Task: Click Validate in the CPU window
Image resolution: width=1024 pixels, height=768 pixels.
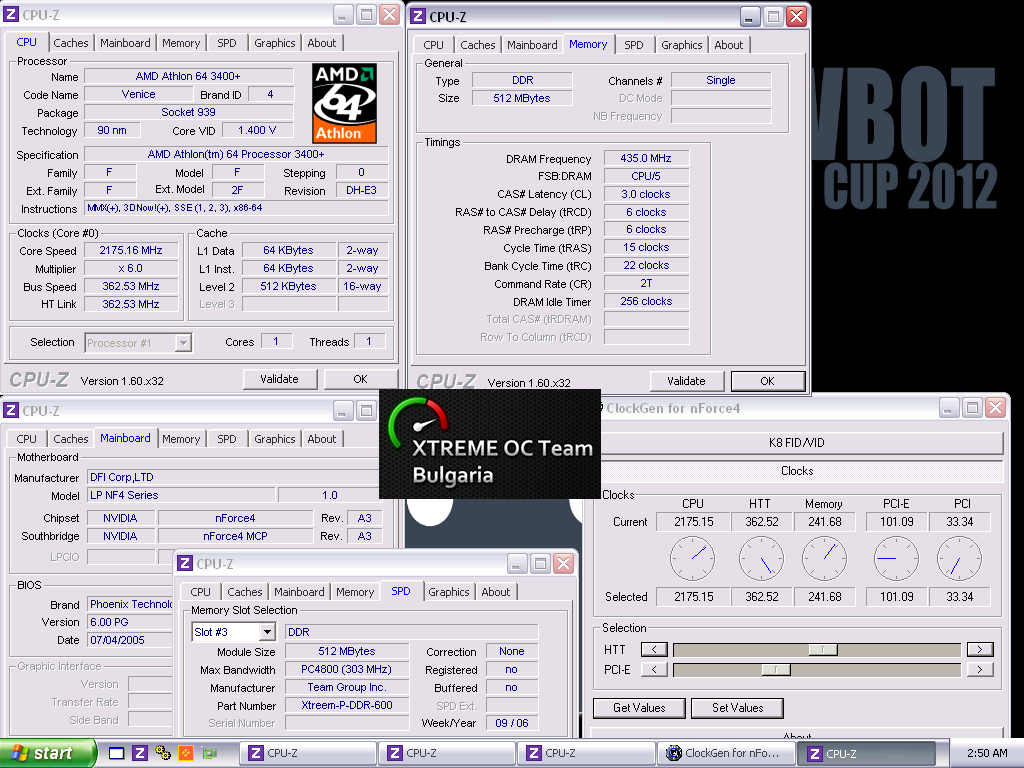Action: 280,379
